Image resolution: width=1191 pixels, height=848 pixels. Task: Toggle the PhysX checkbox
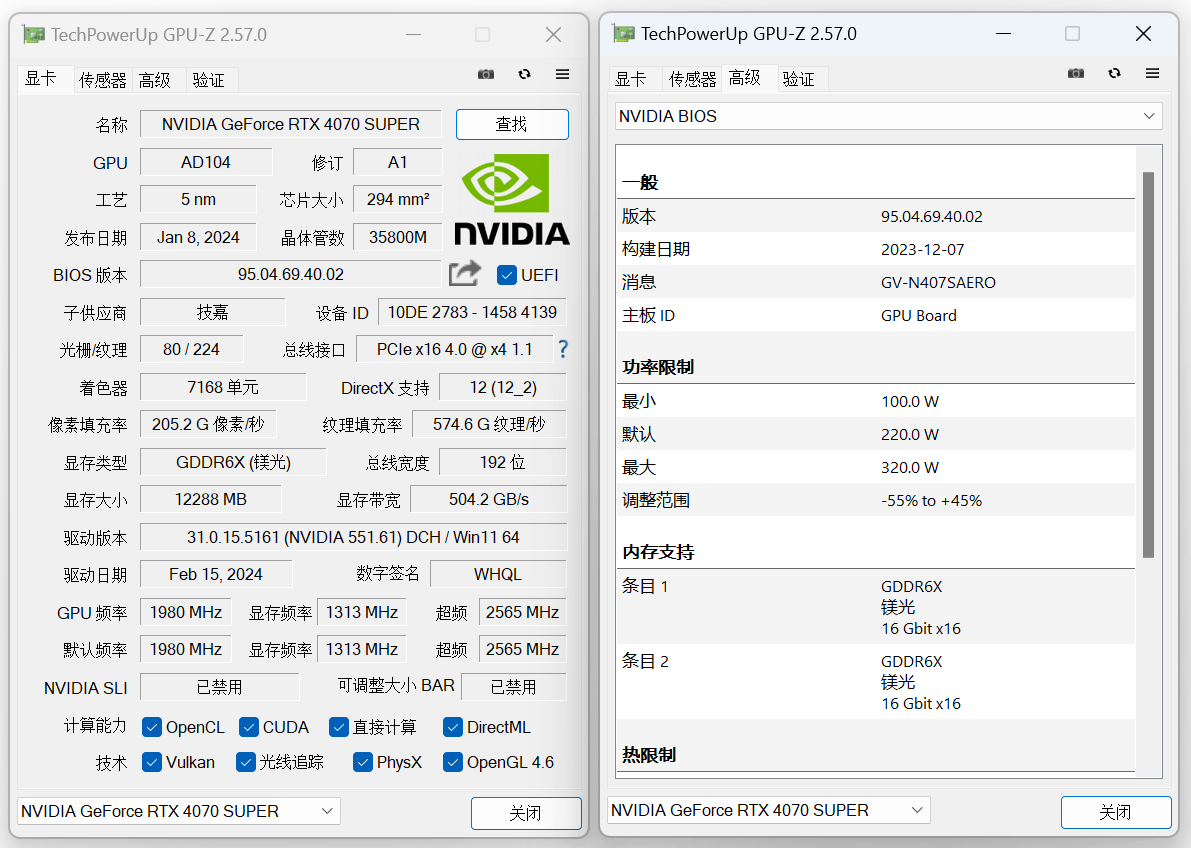[363, 762]
